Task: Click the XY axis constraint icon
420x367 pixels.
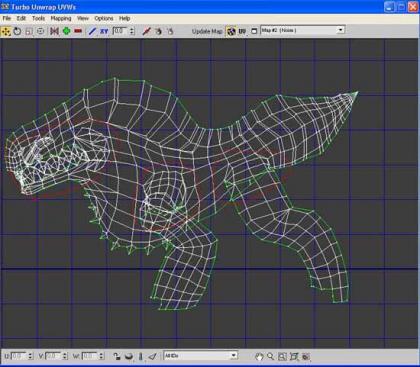Action: (x=104, y=31)
